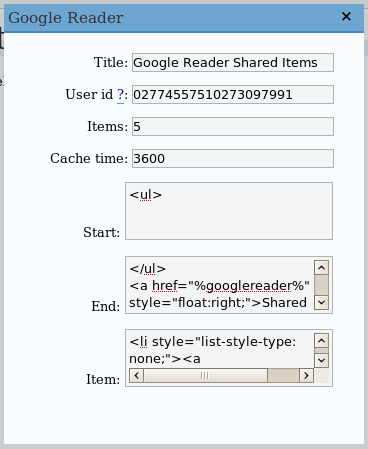Viewport: 368px width, 449px height.
Task: Click the Title input field
Action: pyautogui.click(x=233, y=62)
